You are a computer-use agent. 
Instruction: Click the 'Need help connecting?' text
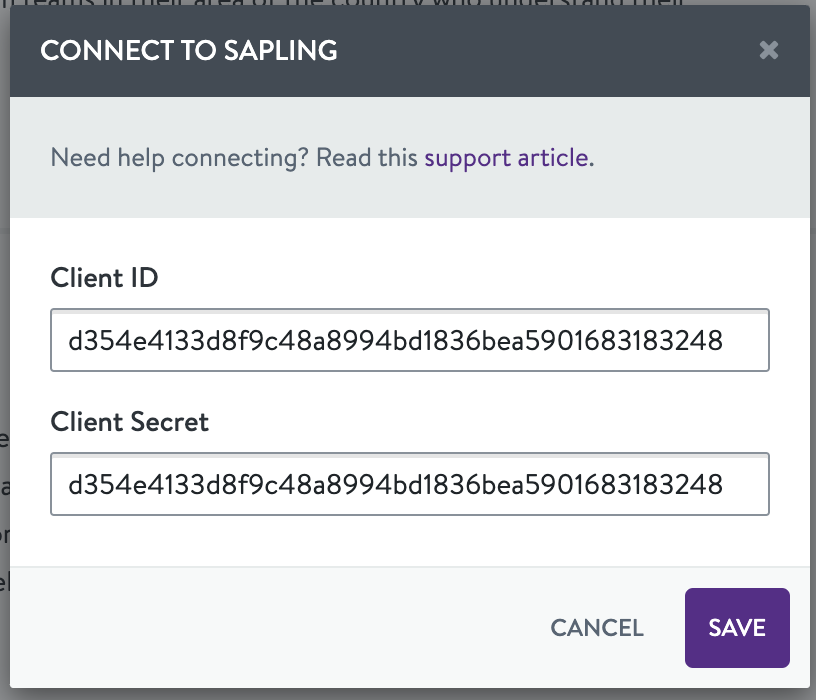click(x=181, y=158)
